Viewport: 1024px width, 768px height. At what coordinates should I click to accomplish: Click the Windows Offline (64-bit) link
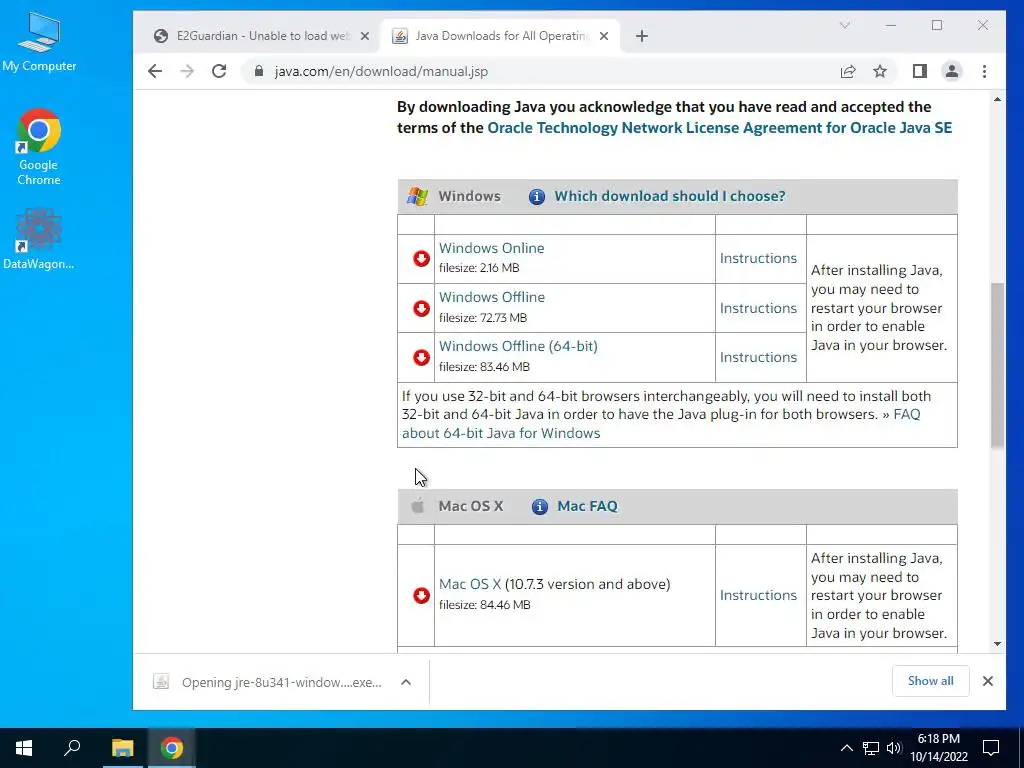pyautogui.click(x=519, y=346)
